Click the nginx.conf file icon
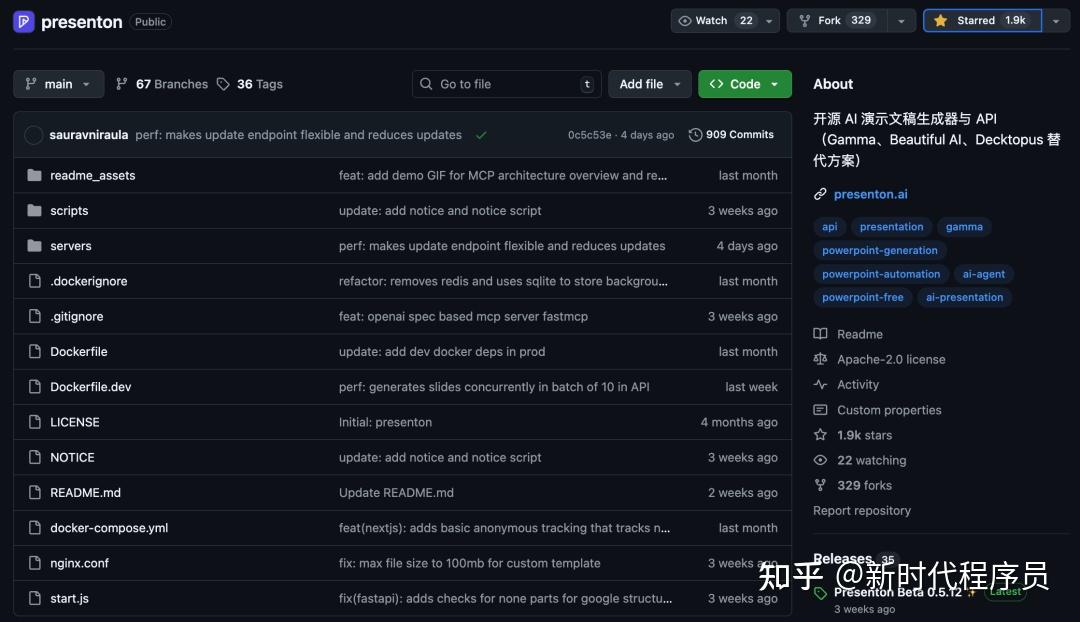Screen dimensions: 1080x622 pos(34,563)
